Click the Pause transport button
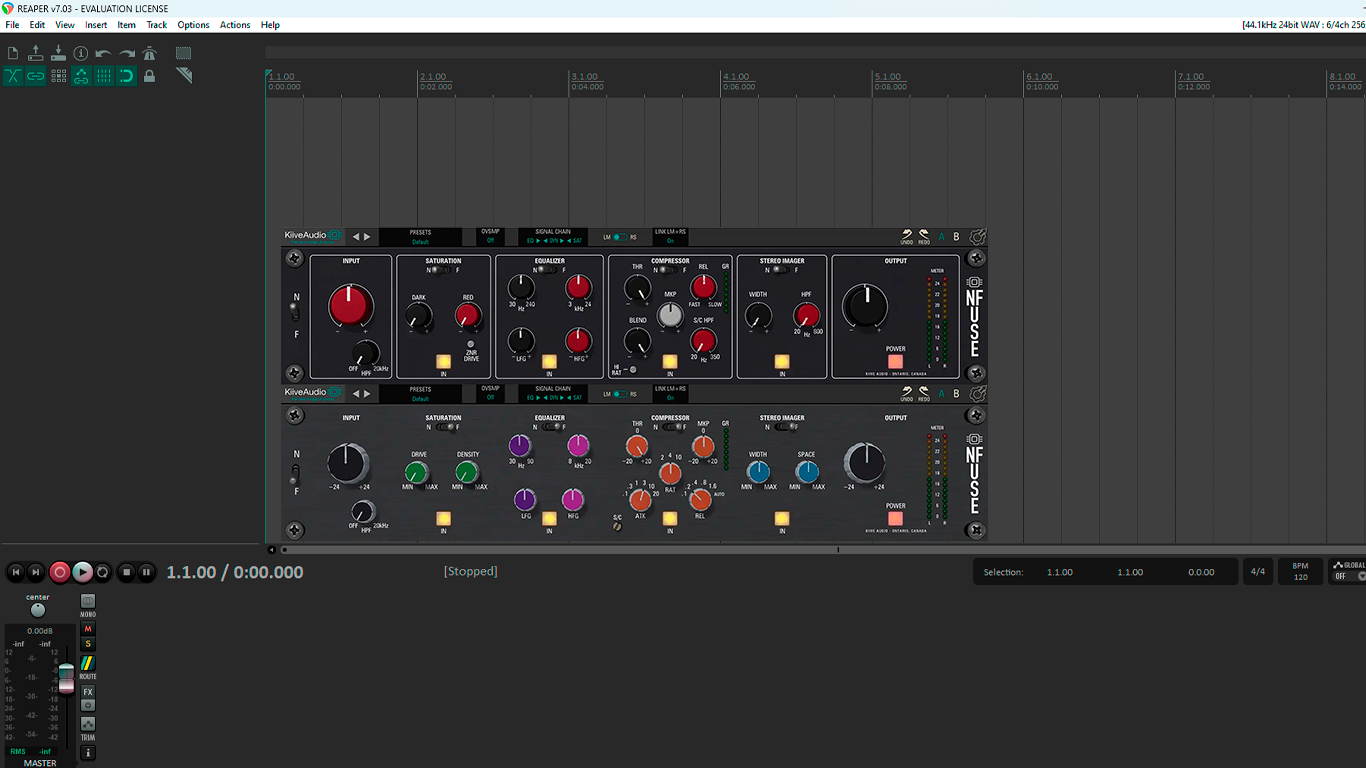This screenshot has height=768, width=1366. (146, 572)
